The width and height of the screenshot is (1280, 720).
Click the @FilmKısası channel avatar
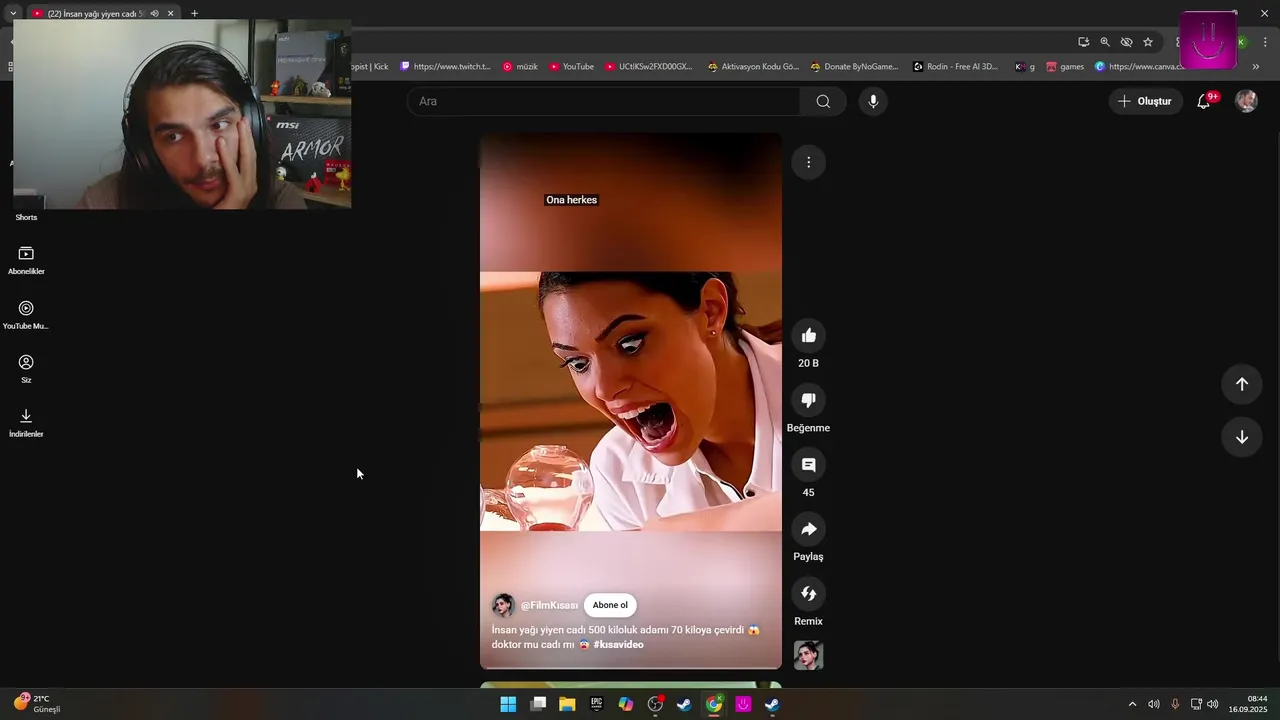[x=503, y=605]
